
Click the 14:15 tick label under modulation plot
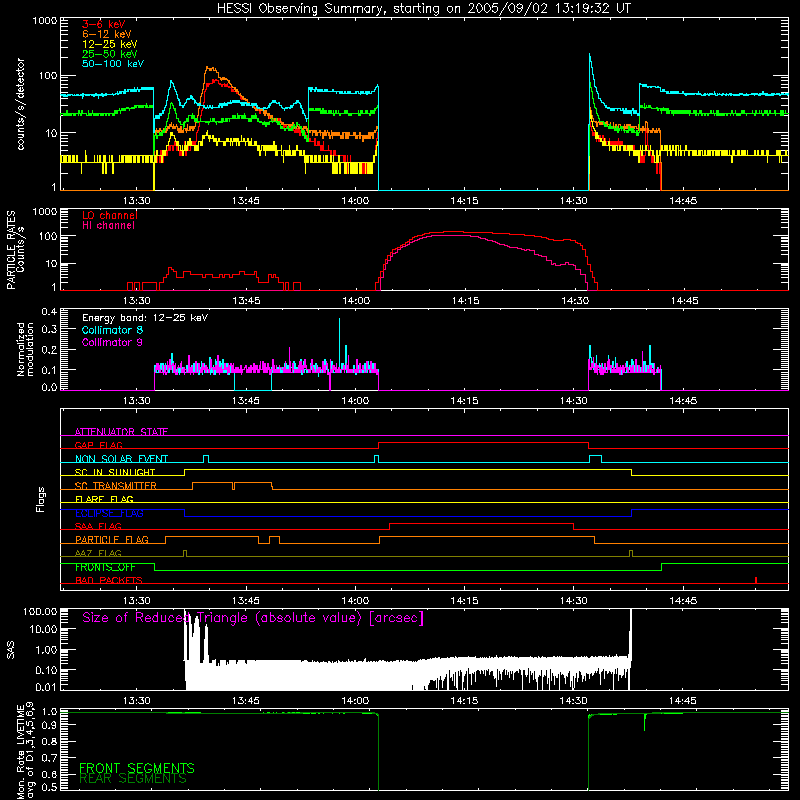tap(465, 401)
